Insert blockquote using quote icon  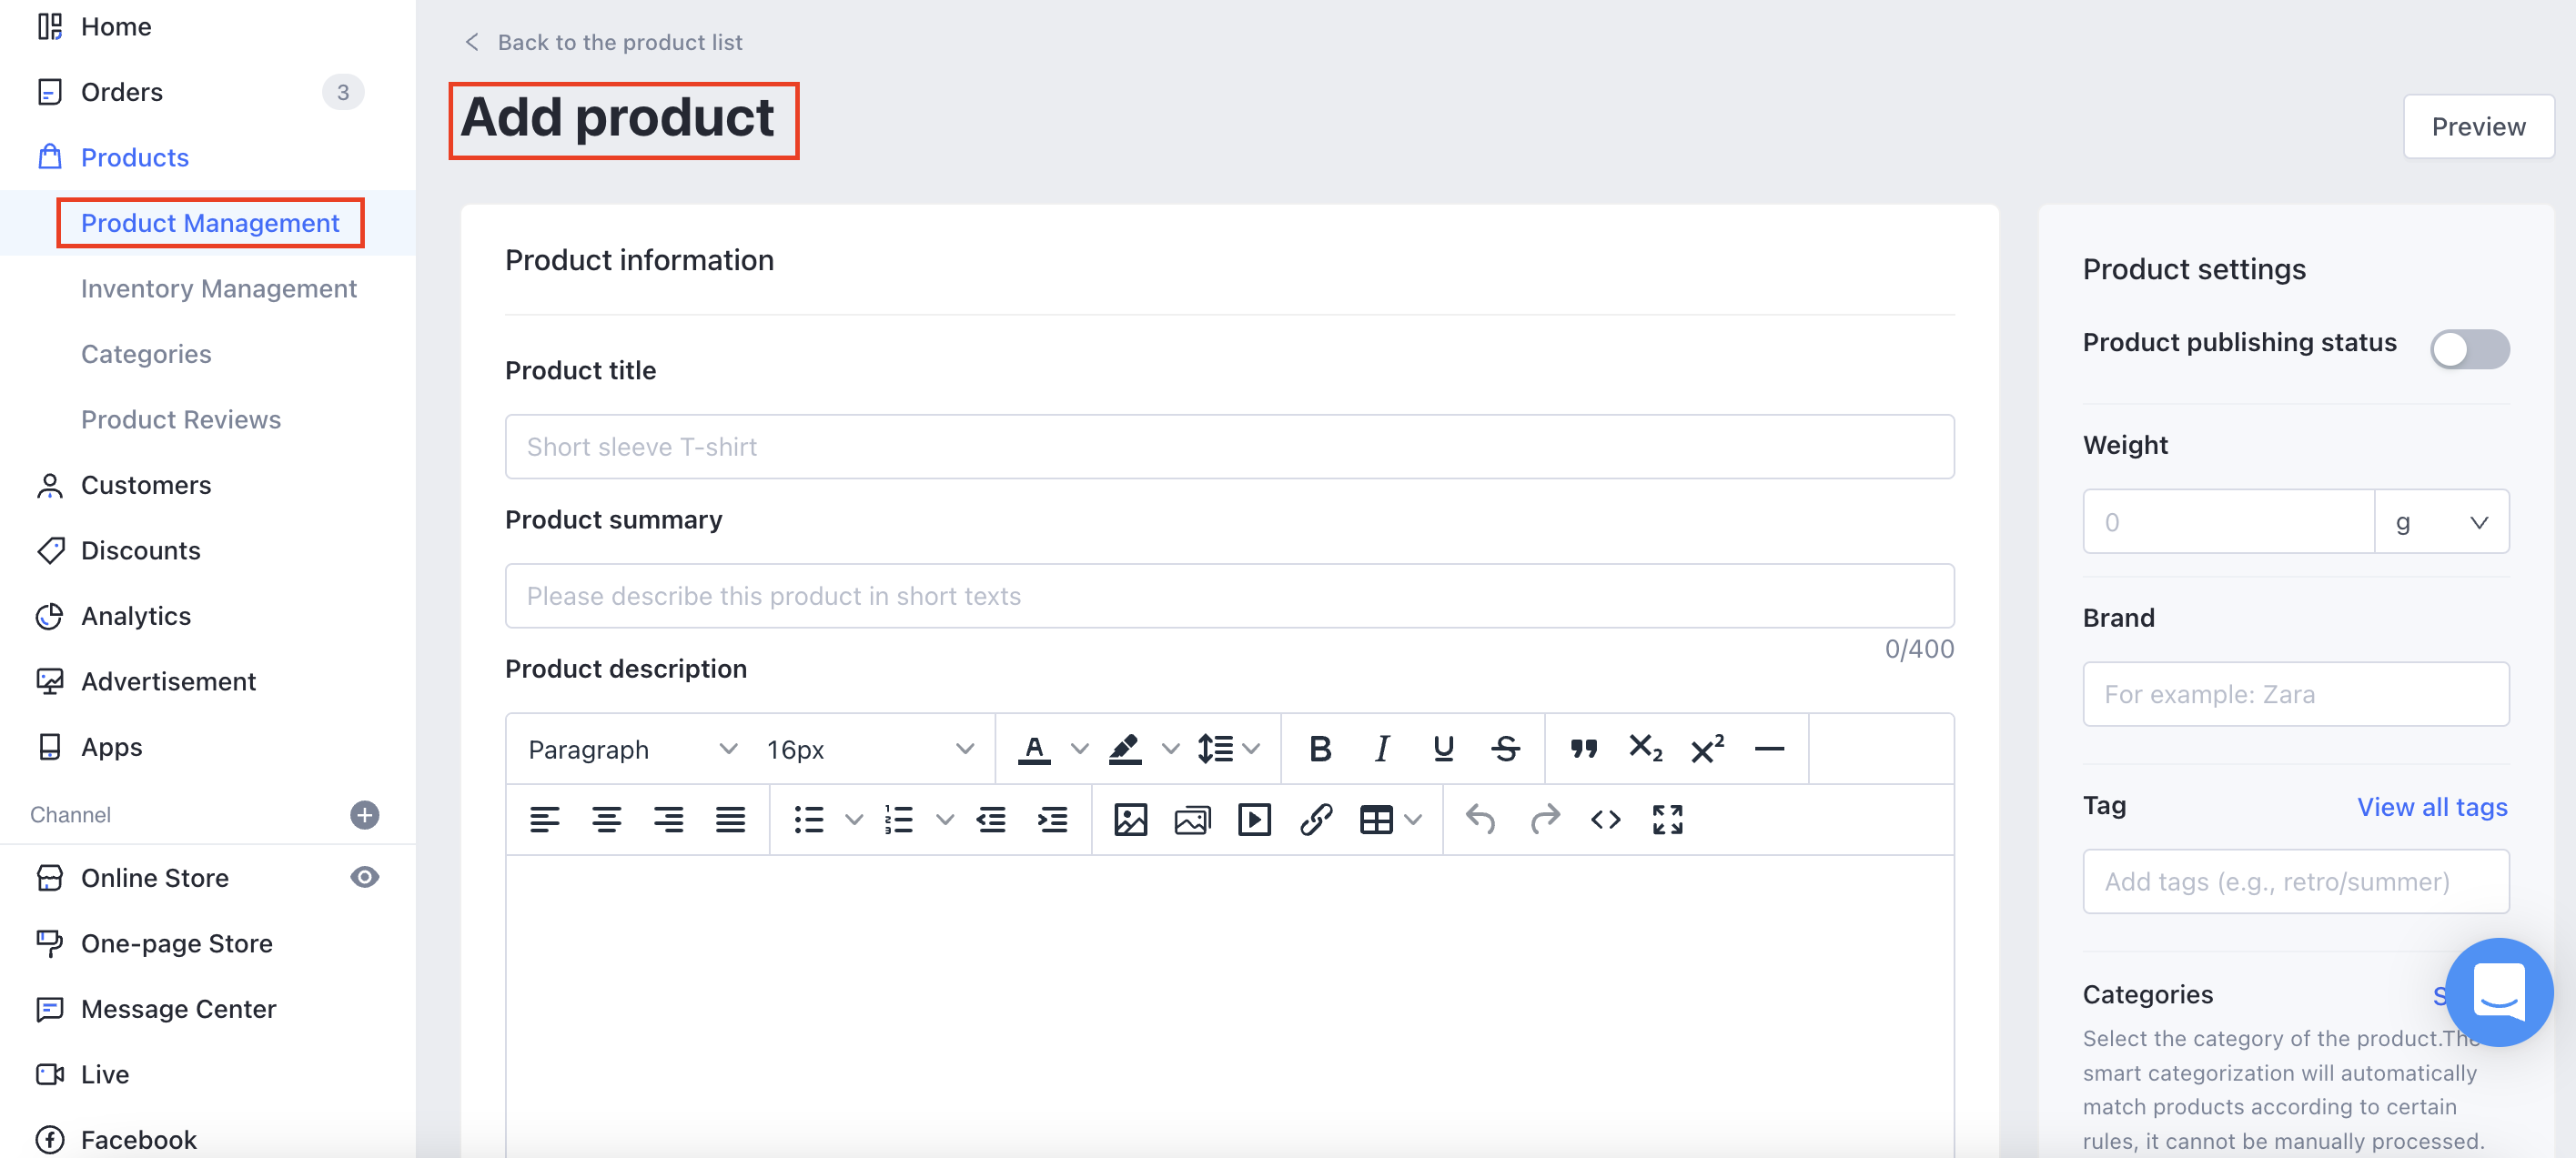1583,749
